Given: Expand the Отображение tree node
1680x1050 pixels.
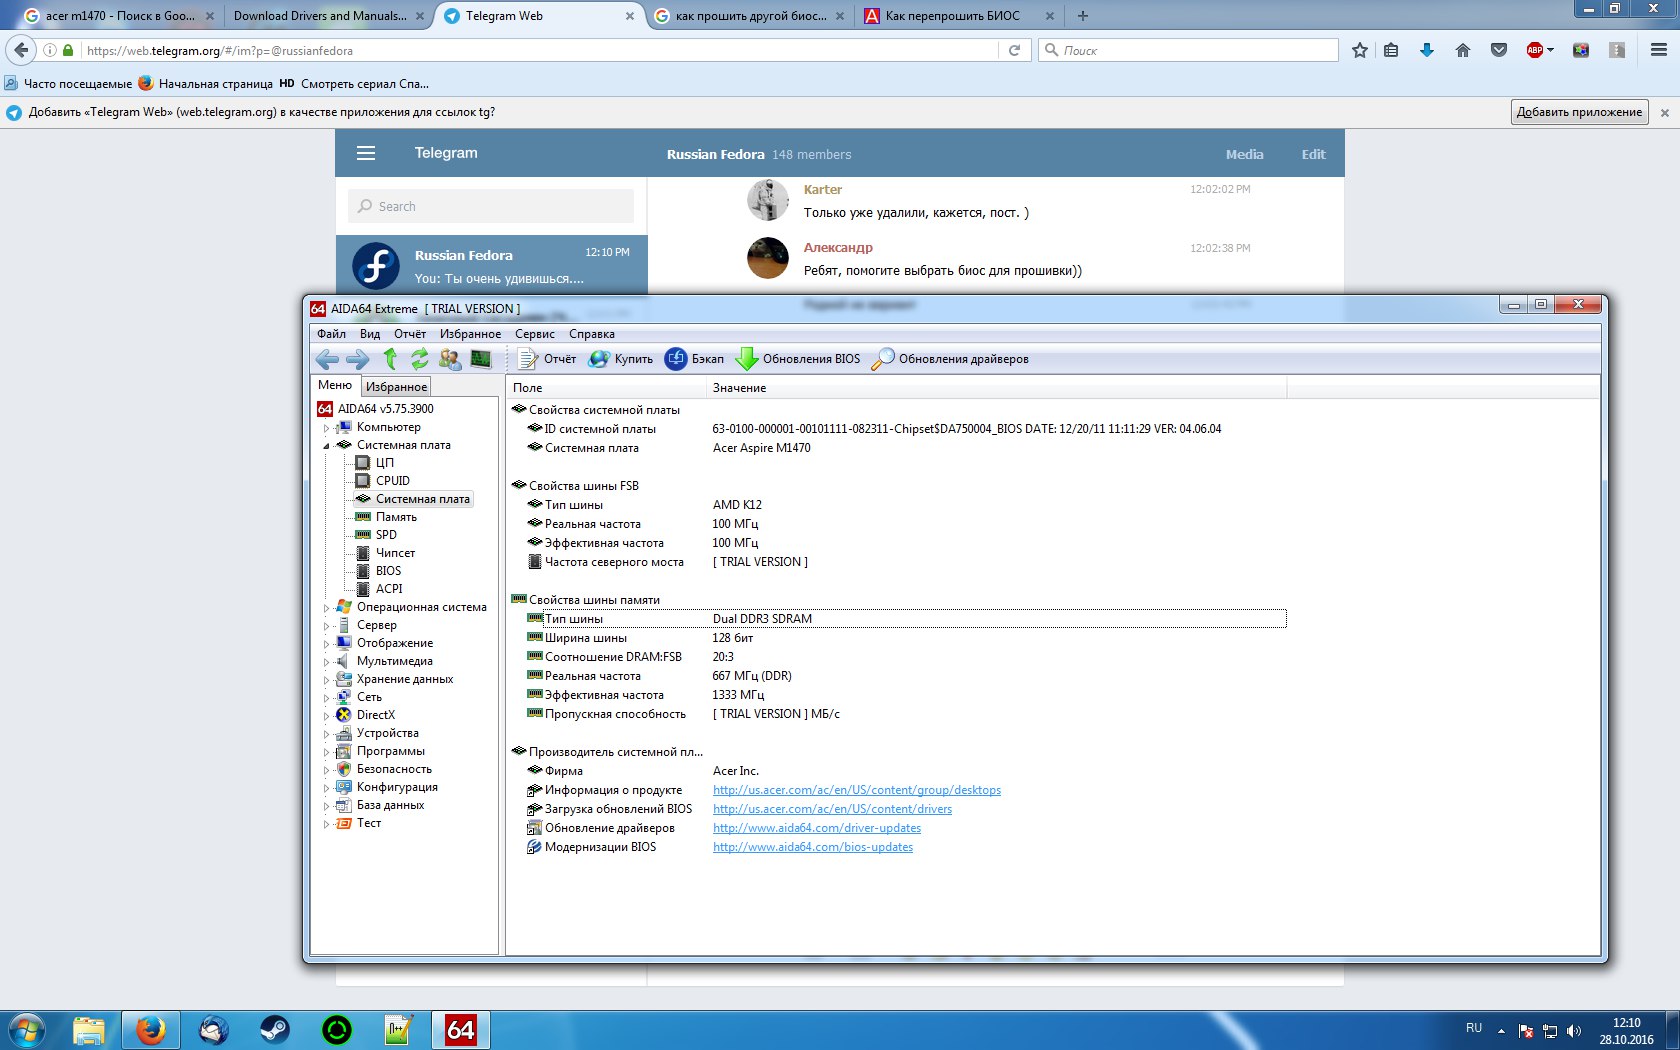Looking at the screenshot, I should coord(326,644).
